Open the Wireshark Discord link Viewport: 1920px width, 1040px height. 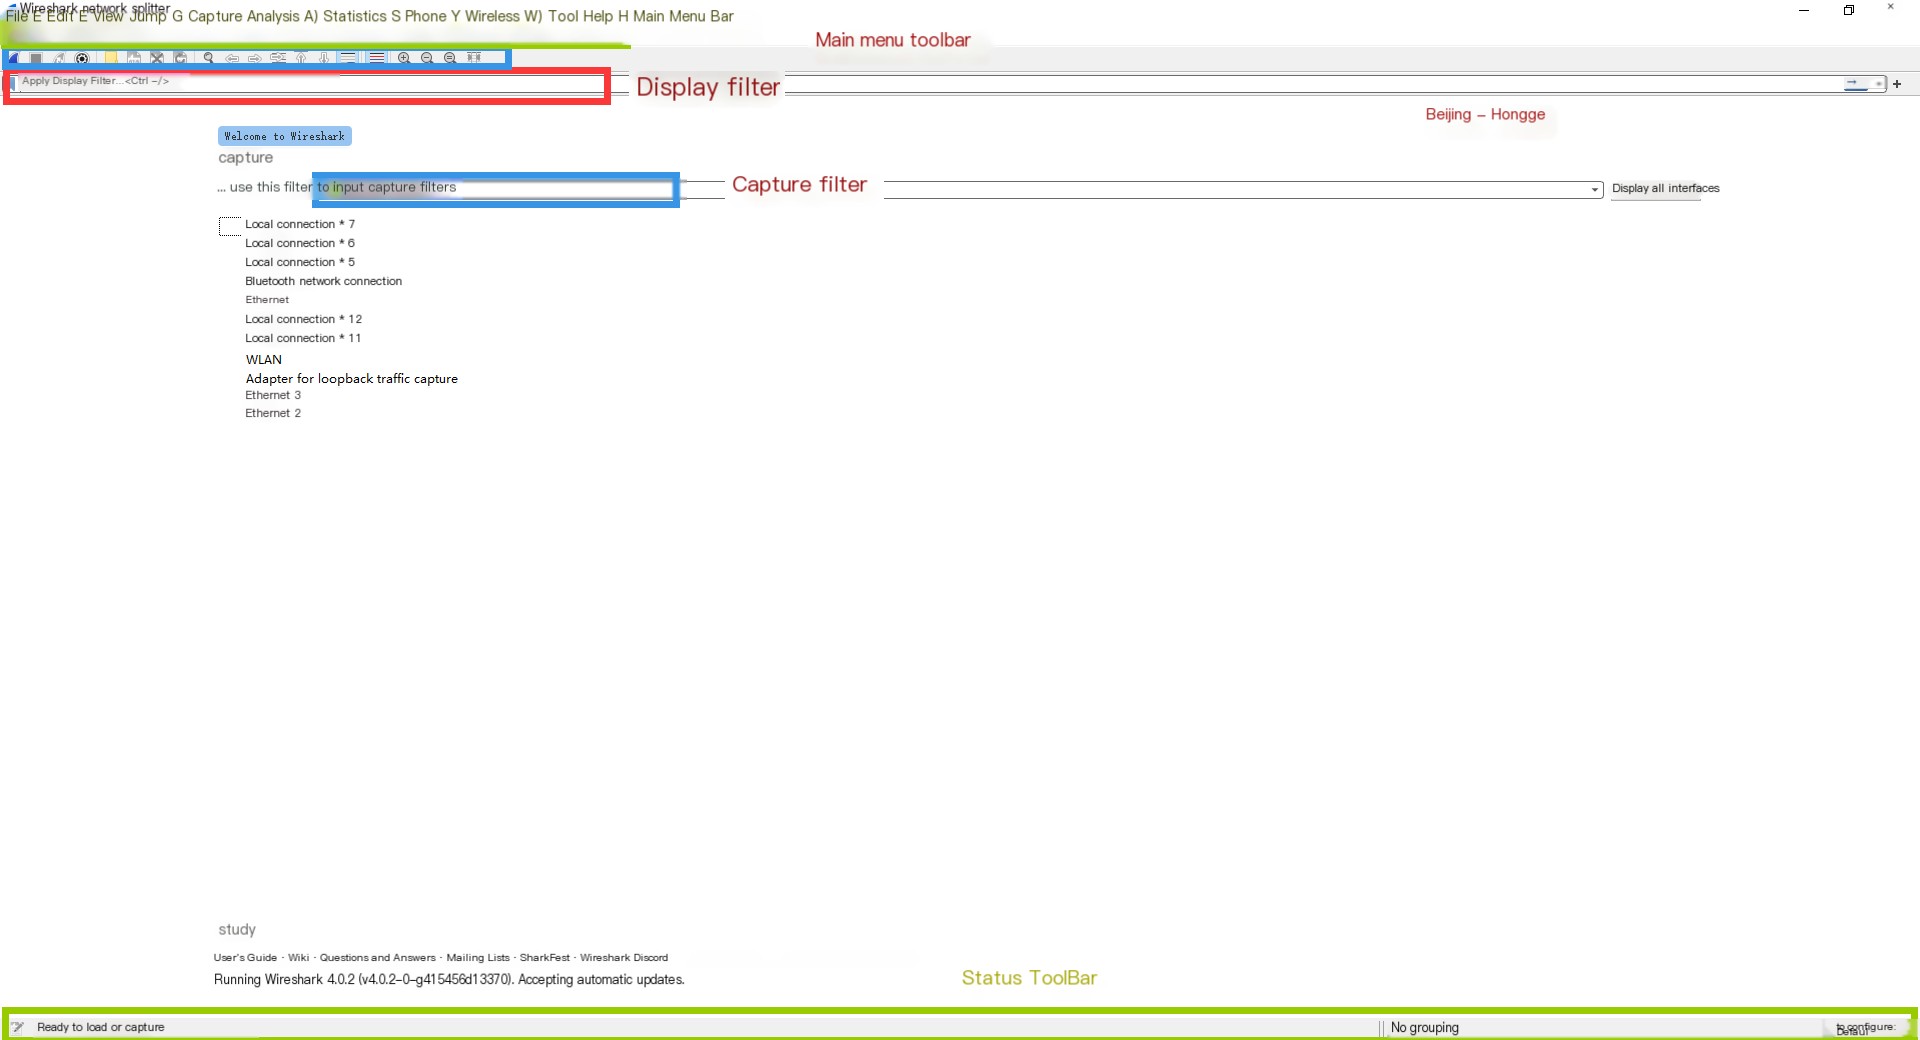click(x=624, y=958)
